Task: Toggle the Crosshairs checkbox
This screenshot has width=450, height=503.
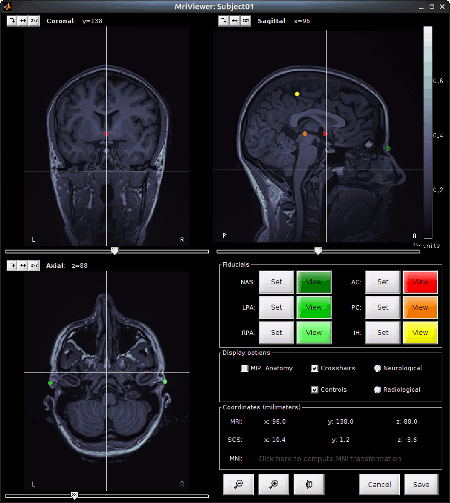Action: pyautogui.click(x=314, y=368)
